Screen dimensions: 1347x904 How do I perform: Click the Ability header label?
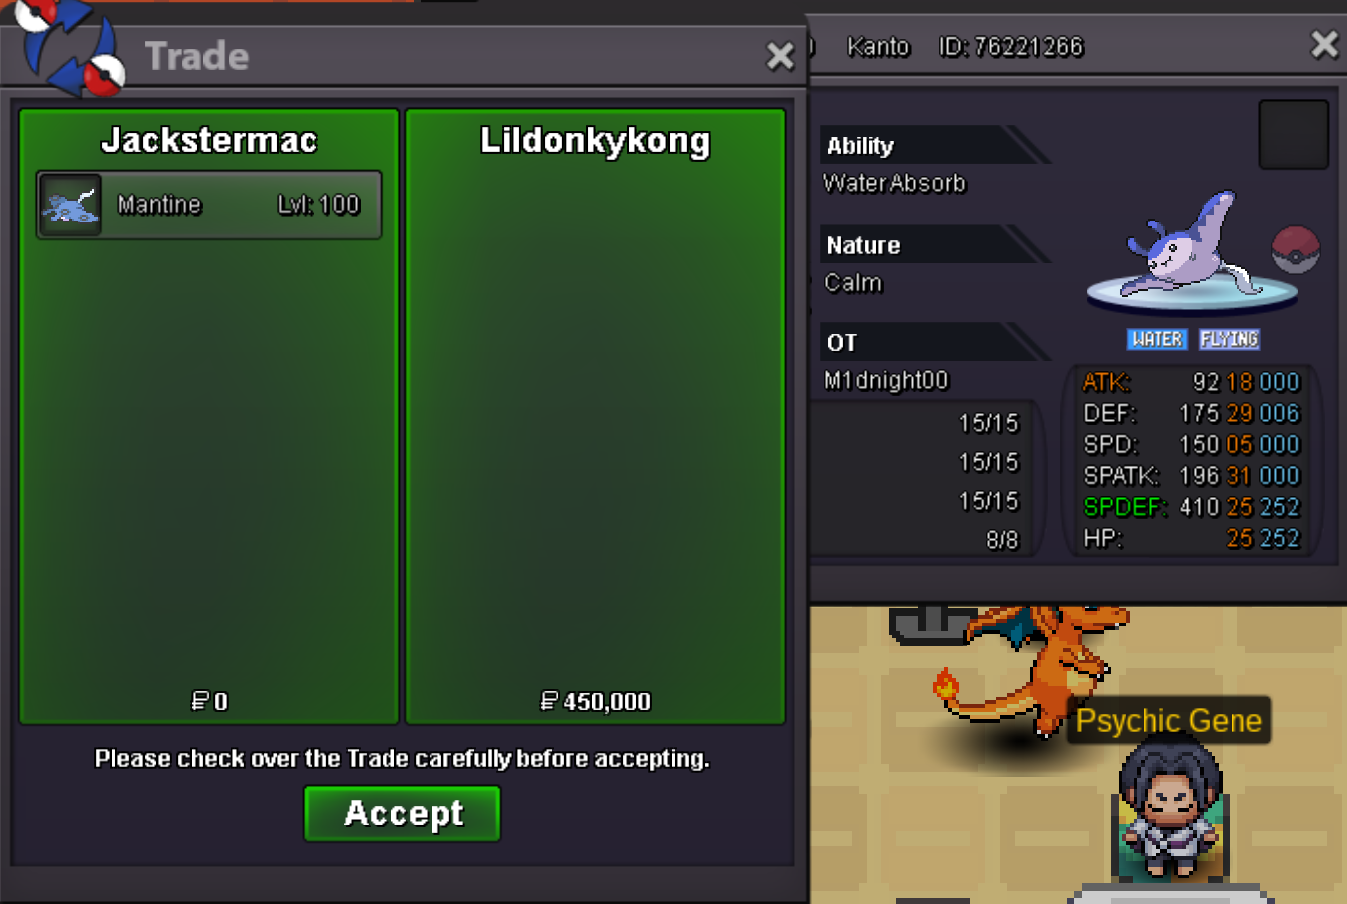click(860, 146)
